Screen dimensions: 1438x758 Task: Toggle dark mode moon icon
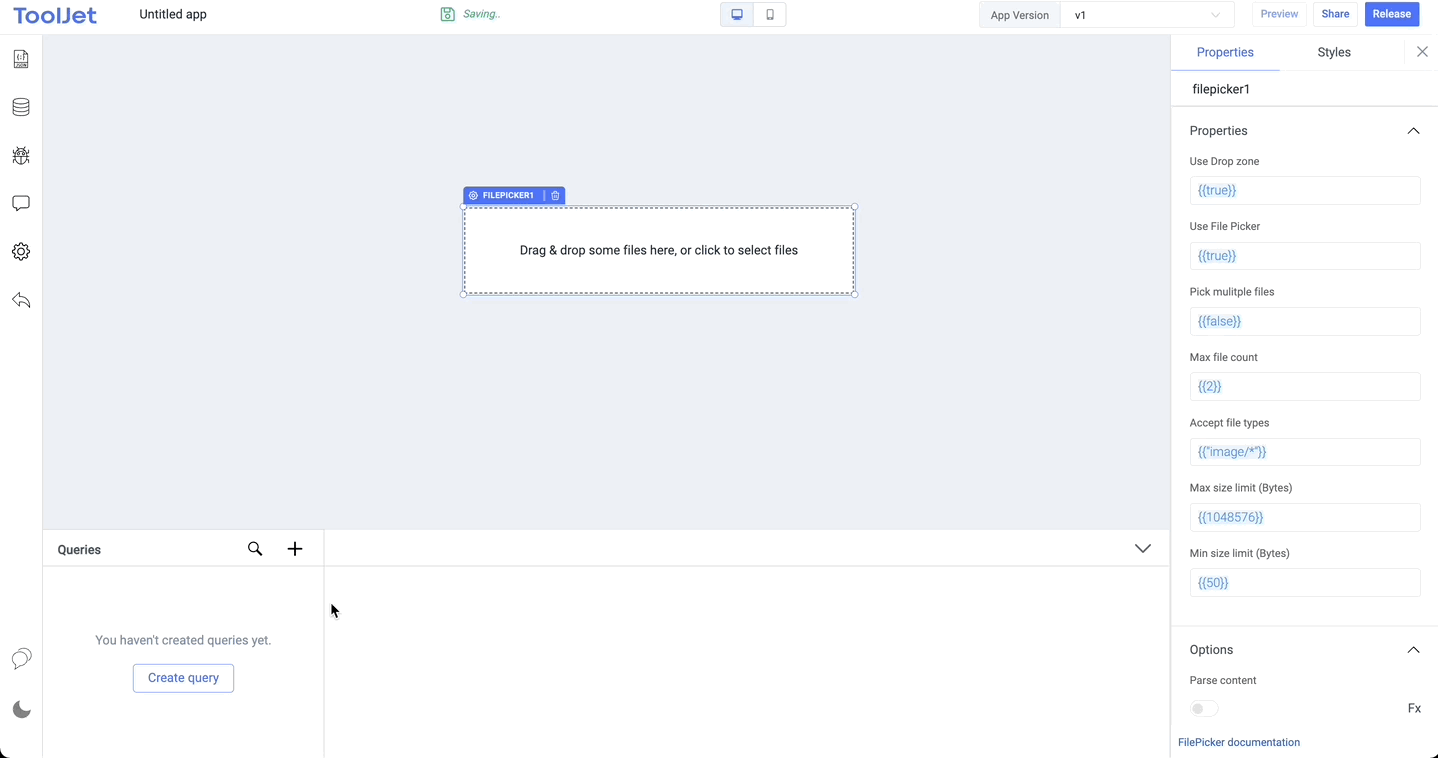coord(21,710)
